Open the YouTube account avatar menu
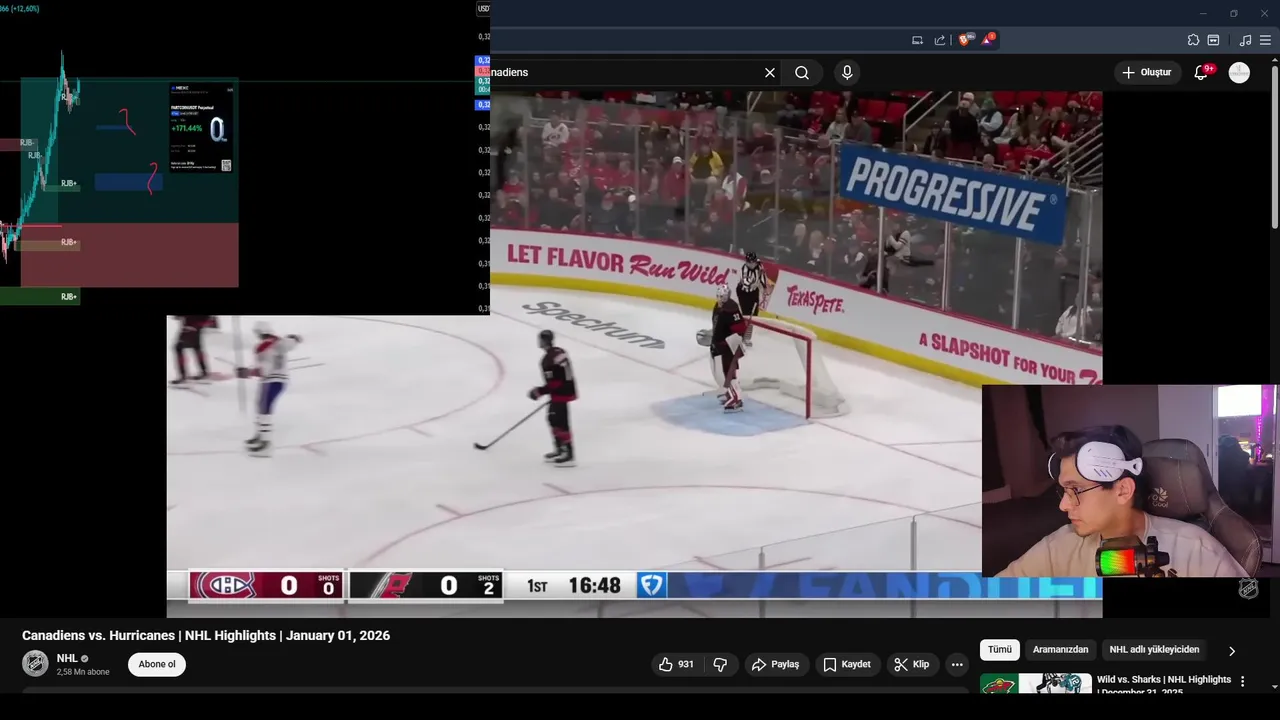The width and height of the screenshot is (1280, 720). pos(1239,73)
